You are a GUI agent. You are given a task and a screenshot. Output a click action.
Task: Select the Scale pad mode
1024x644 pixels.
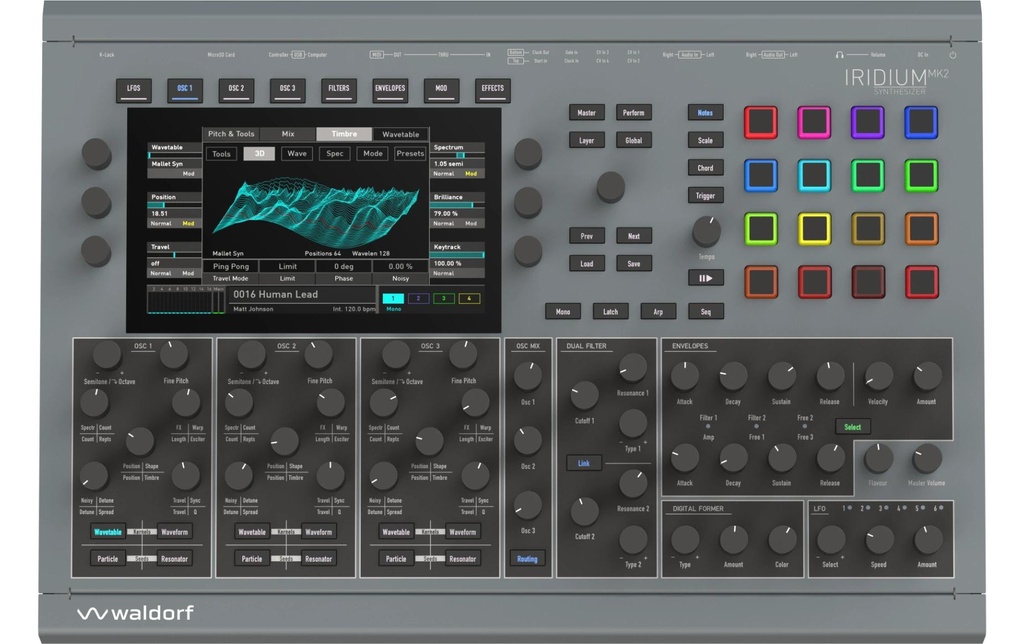[705, 140]
